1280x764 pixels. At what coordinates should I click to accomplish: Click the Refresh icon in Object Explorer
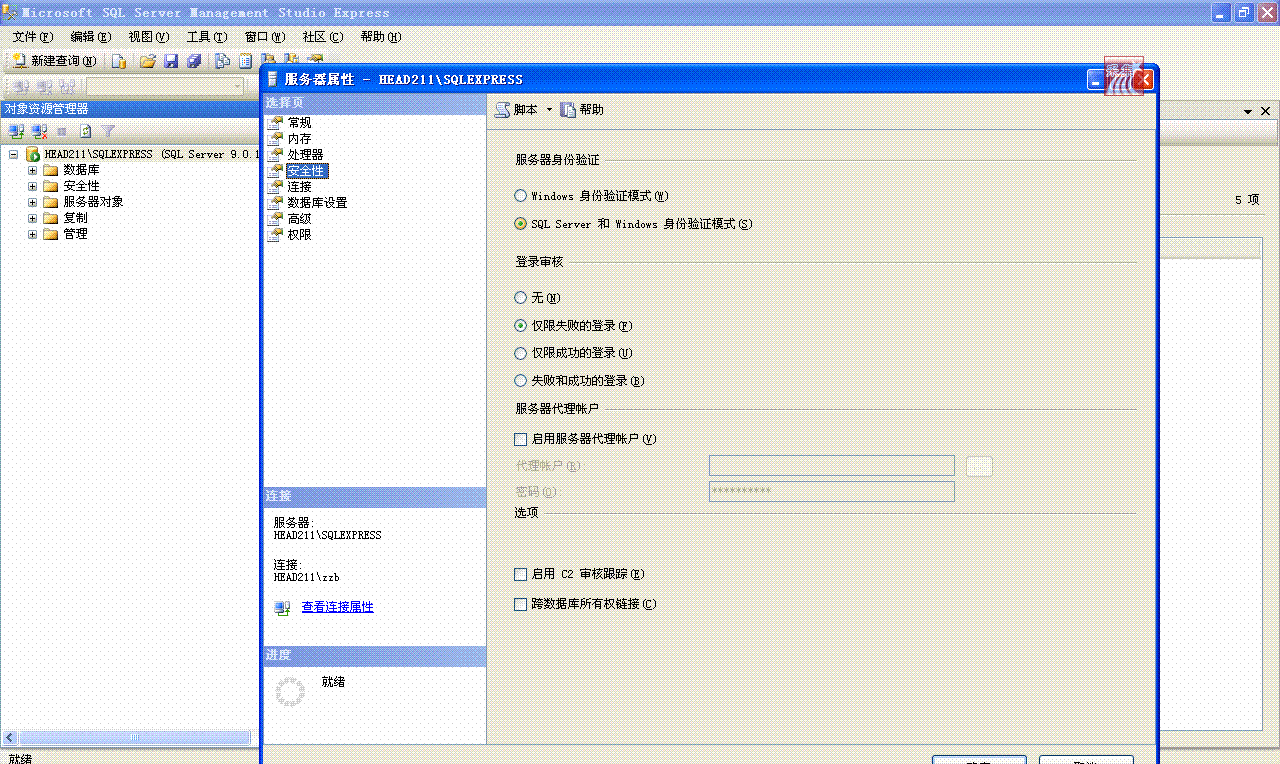pyautogui.click(x=85, y=131)
